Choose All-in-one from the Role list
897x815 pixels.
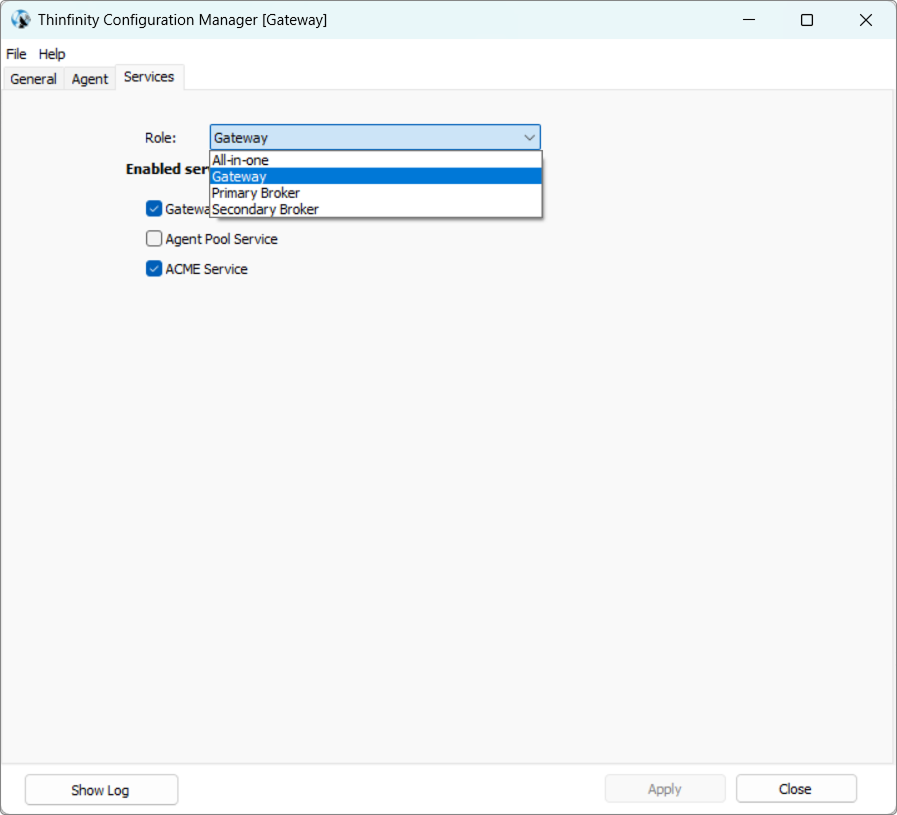pyautogui.click(x=240, y=160)
